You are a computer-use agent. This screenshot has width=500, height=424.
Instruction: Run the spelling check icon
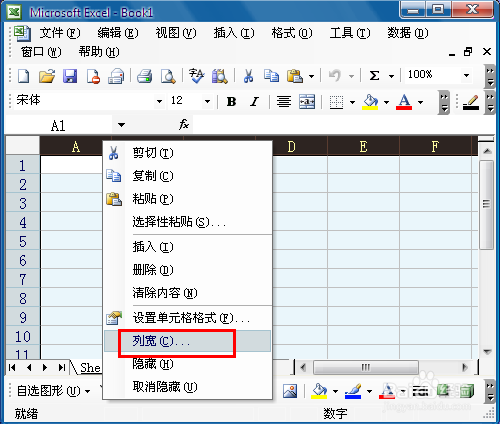[196, 76]
